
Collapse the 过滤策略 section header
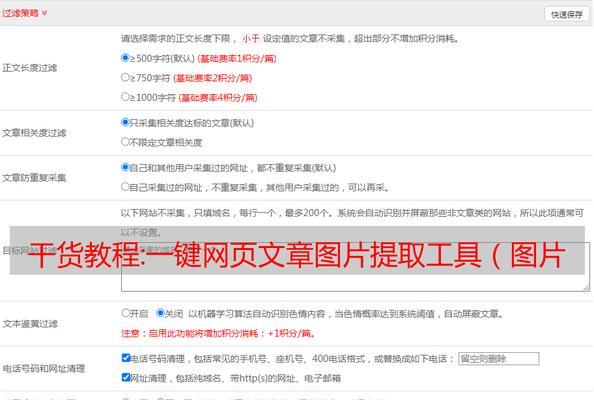25,13
